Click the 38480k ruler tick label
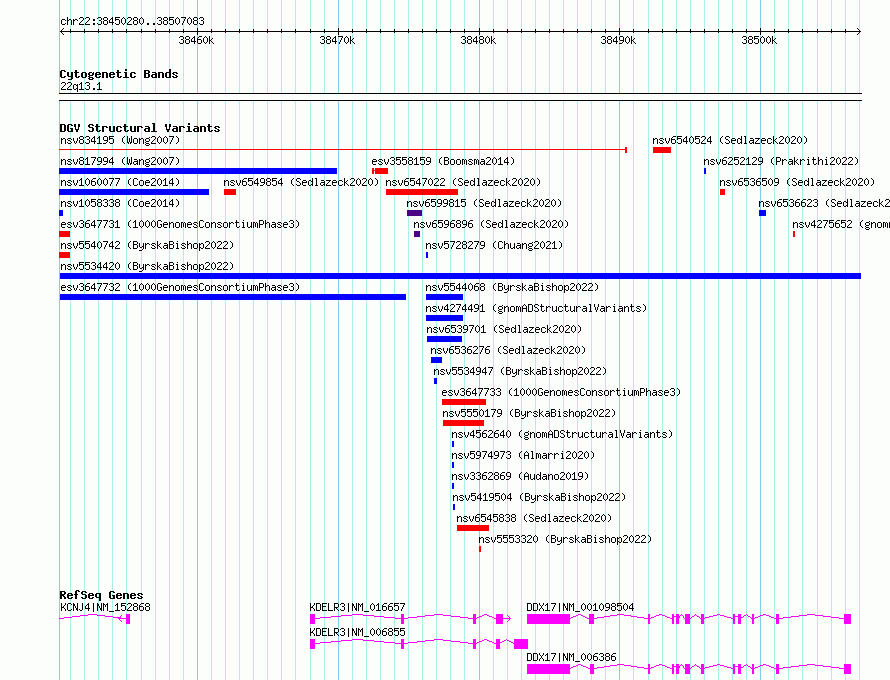The image size is (890, 680). coord(478,40)
